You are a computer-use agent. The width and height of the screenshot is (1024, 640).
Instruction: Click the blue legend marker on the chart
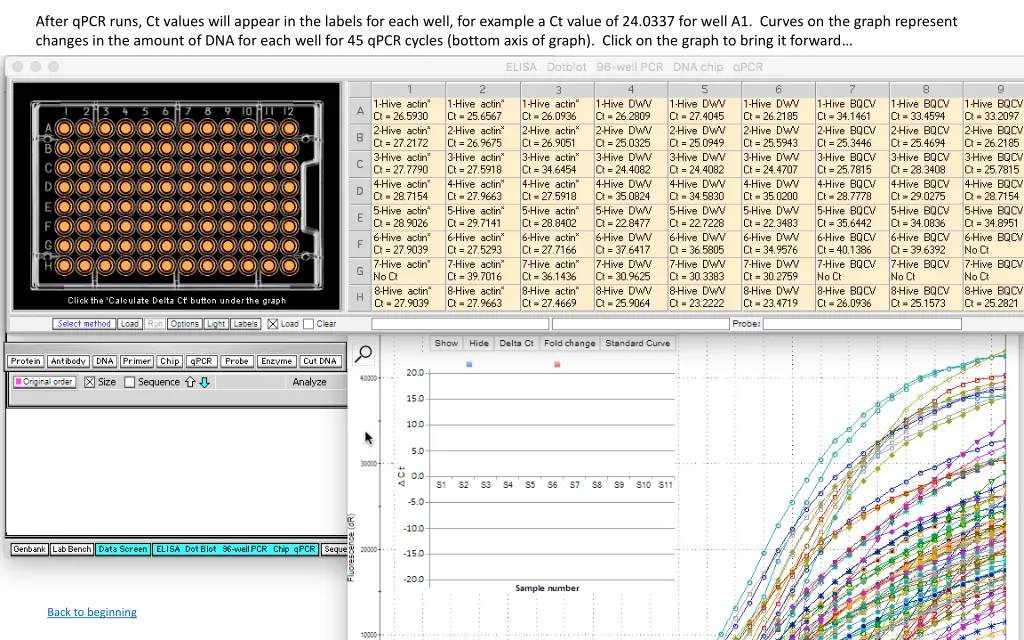coord(469,365)
